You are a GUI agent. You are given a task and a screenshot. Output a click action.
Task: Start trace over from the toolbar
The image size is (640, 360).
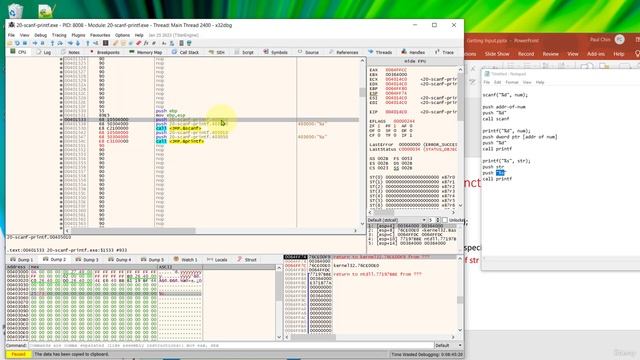tap(78, 43)
